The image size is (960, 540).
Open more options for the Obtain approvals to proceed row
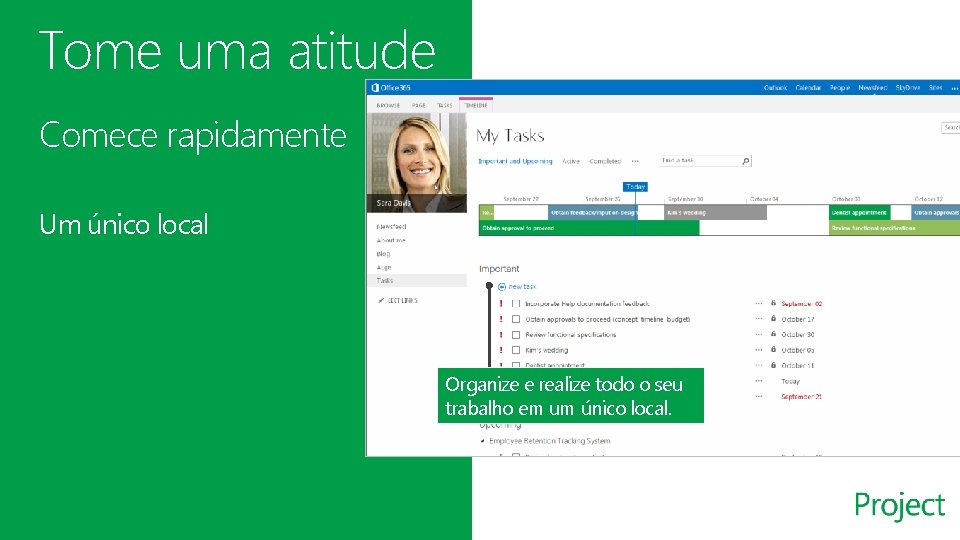(x=759, y=319)
